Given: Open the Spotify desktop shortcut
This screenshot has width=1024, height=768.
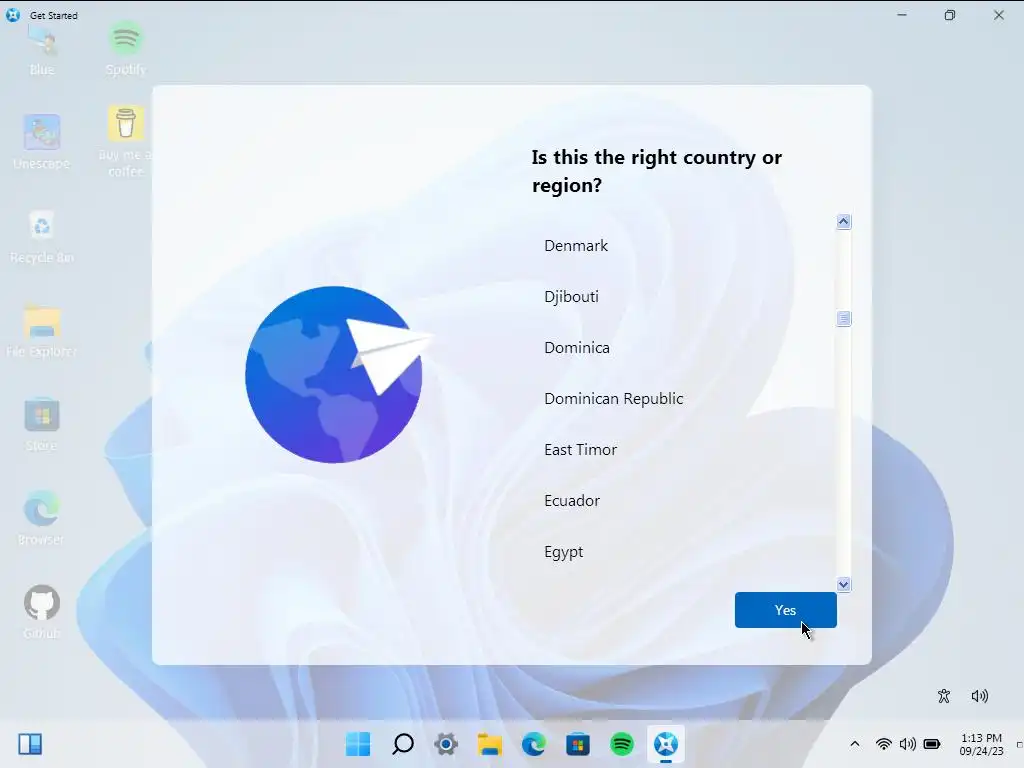Looking at the screenshot, I should [x=125, y=48].
